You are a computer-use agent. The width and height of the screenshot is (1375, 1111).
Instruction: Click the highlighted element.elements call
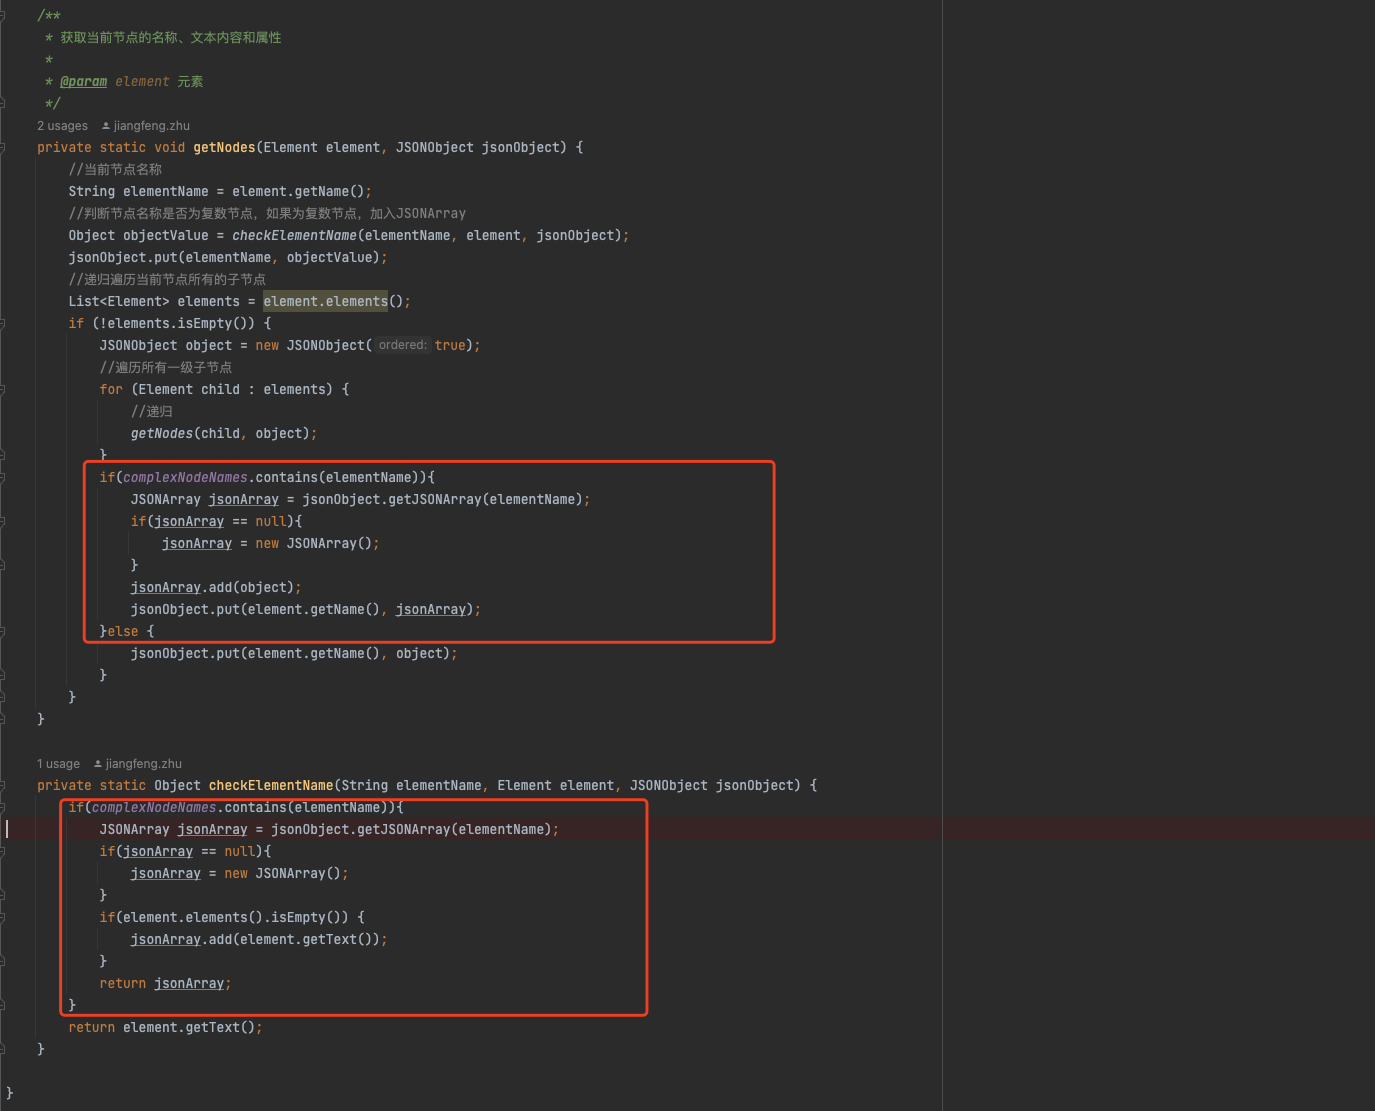325,302
